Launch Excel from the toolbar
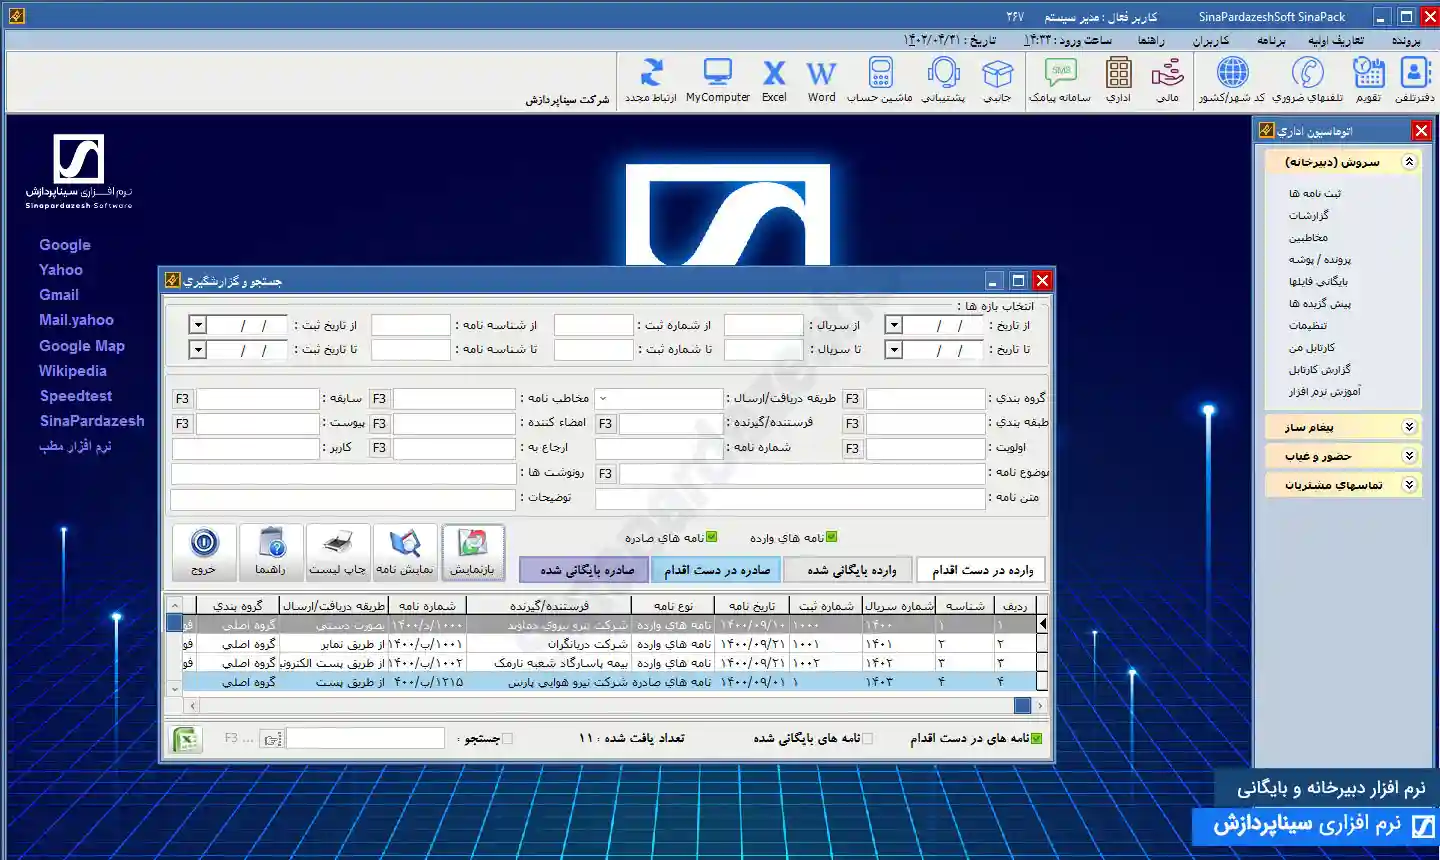The width and height of the screenshot is (1440, 860). [774, 80]
